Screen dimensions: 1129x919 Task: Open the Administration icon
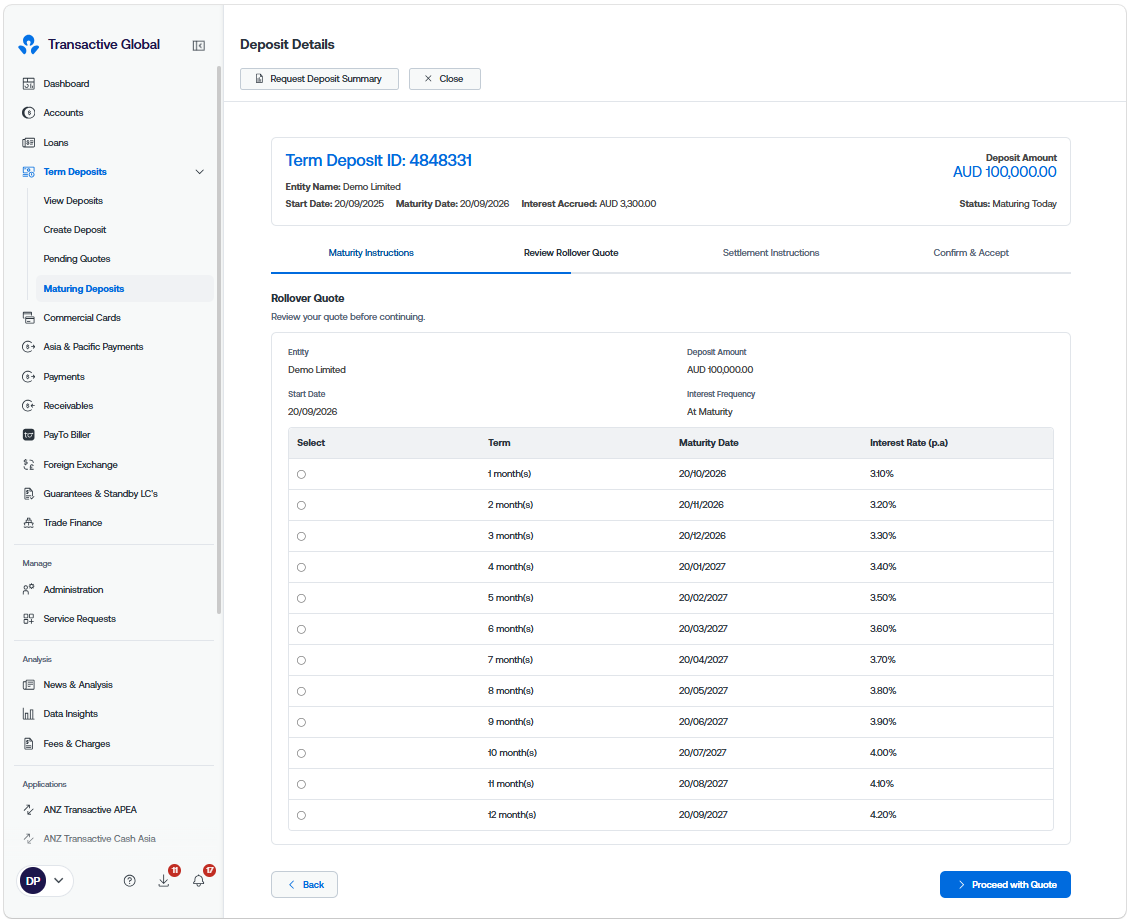pyautogui.click(x=29, y=590)
